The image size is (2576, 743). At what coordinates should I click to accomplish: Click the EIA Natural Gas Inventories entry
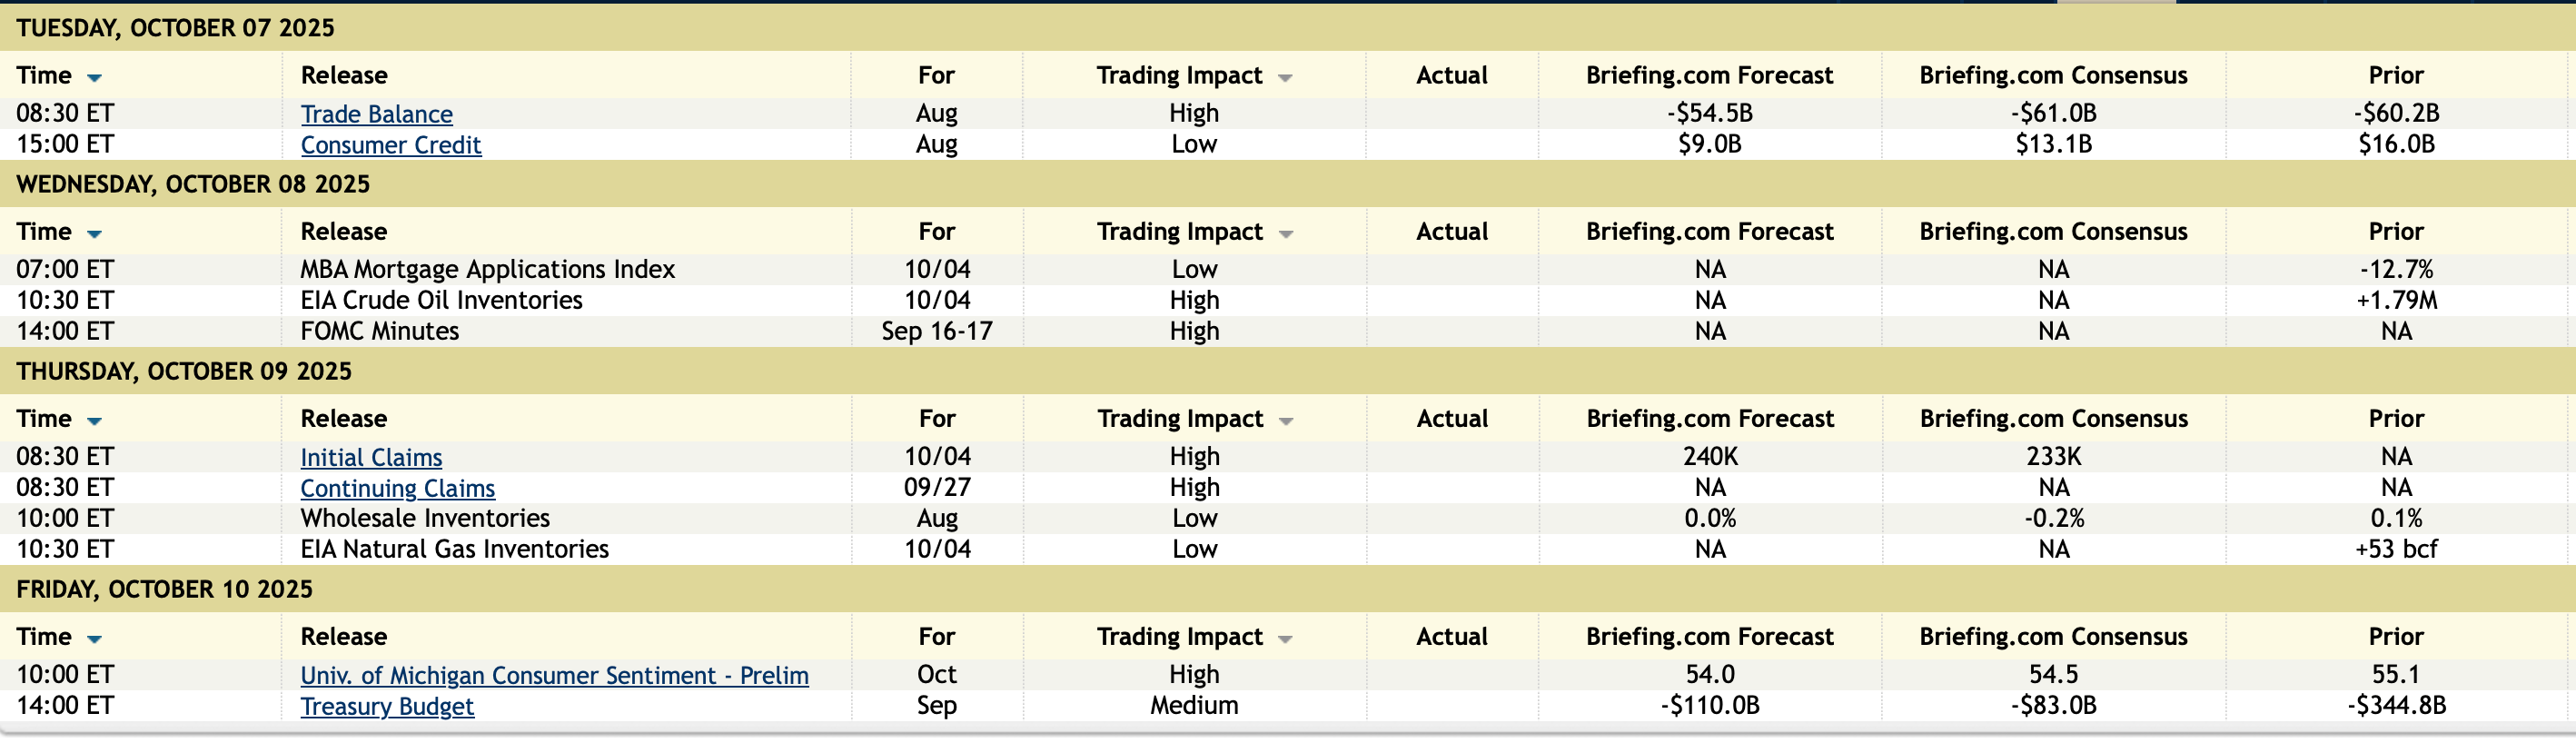click(x=454, y=549)
